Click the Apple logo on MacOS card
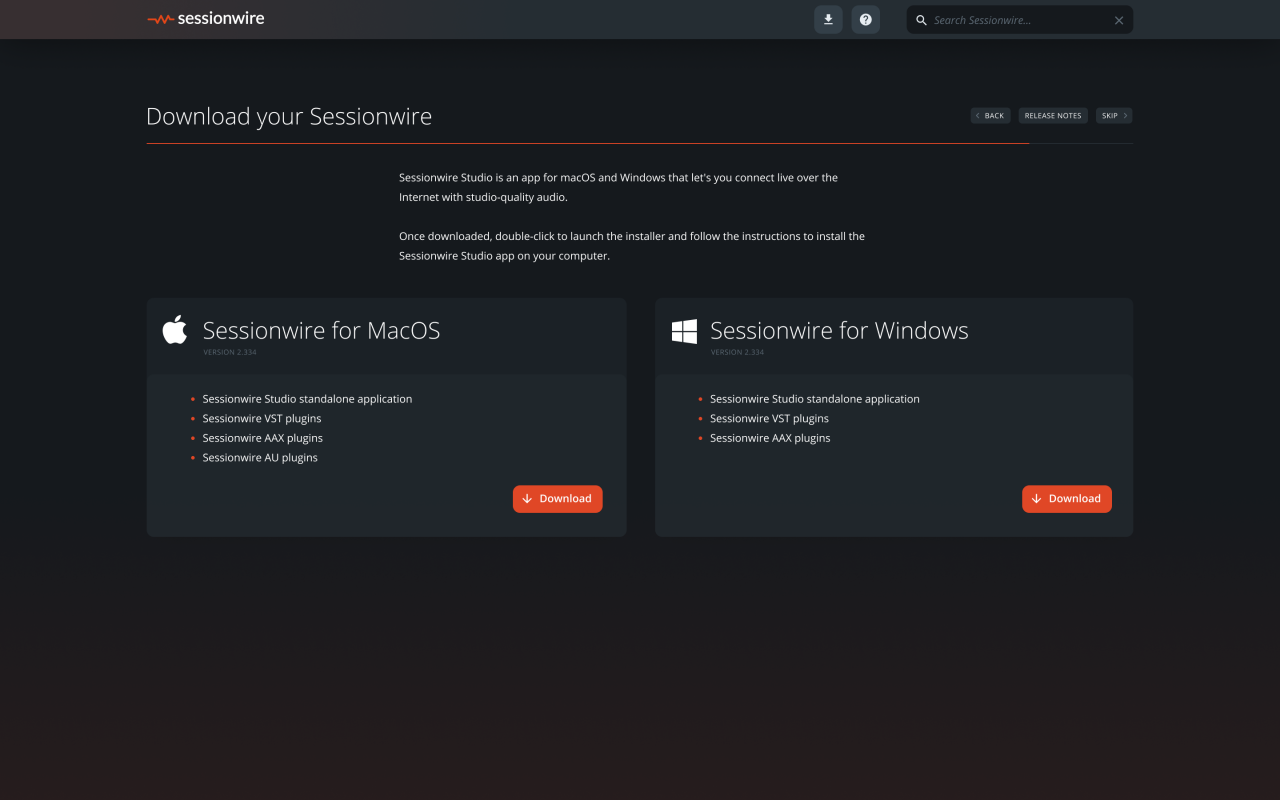 (175, 330)
